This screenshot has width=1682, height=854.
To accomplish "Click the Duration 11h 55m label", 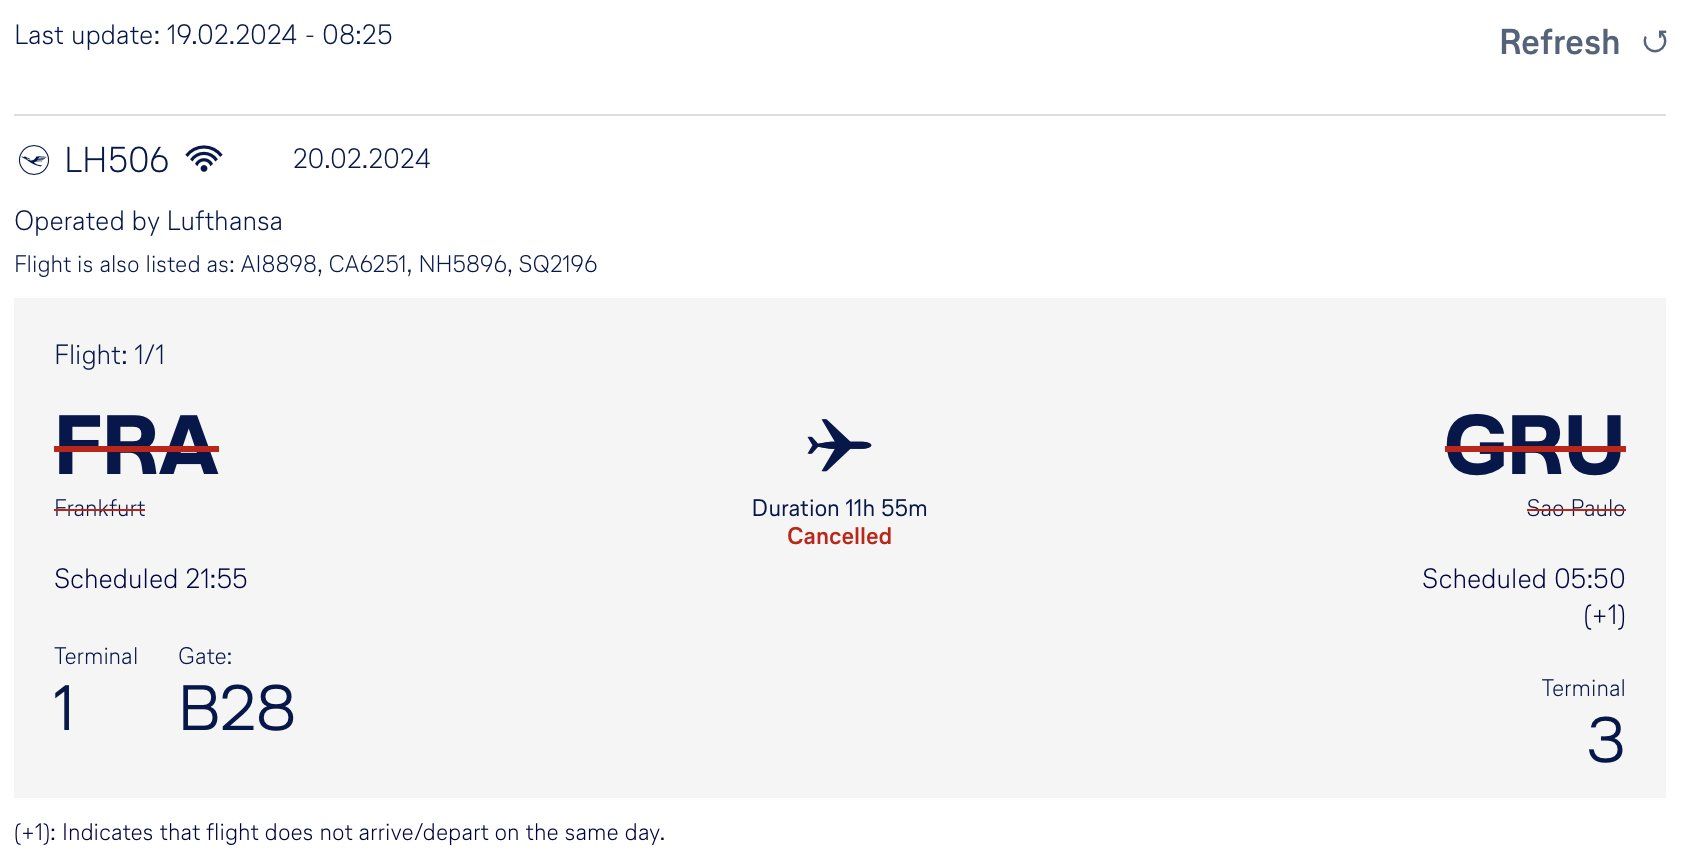I will click(839, 508).
